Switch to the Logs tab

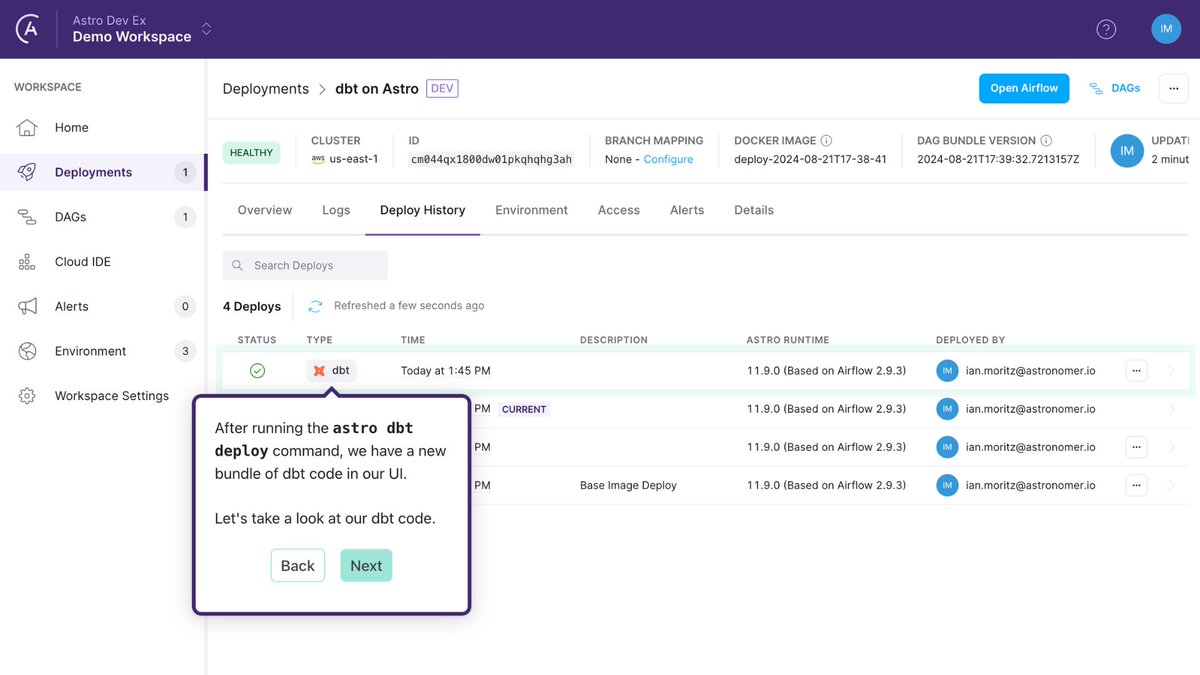pyautogui.click(x=336, y=210)
